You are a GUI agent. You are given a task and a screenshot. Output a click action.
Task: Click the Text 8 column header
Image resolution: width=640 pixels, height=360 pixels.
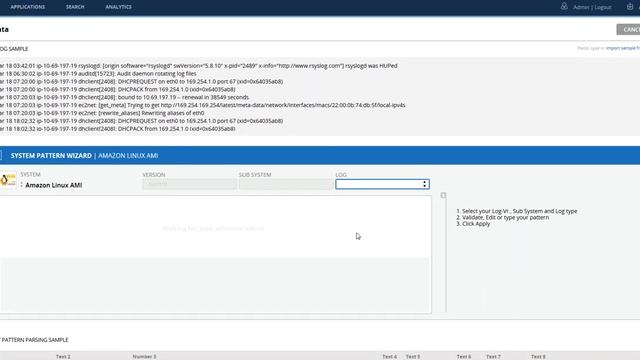coord(538,357)
